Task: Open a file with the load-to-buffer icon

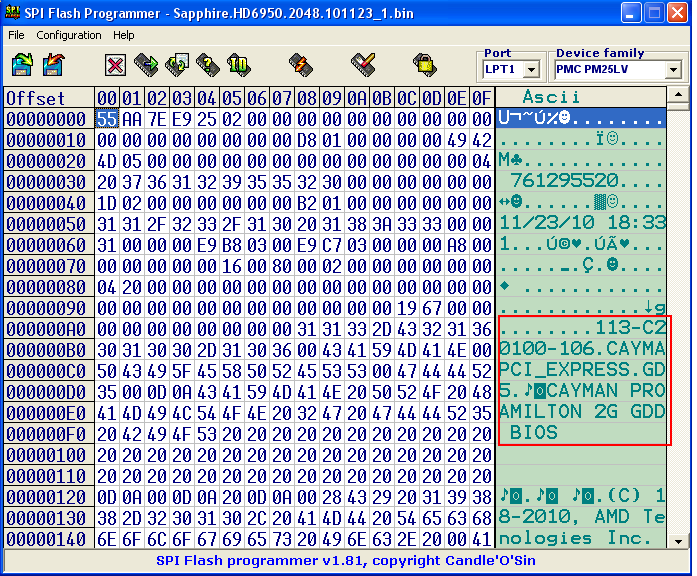Action: 22,65
